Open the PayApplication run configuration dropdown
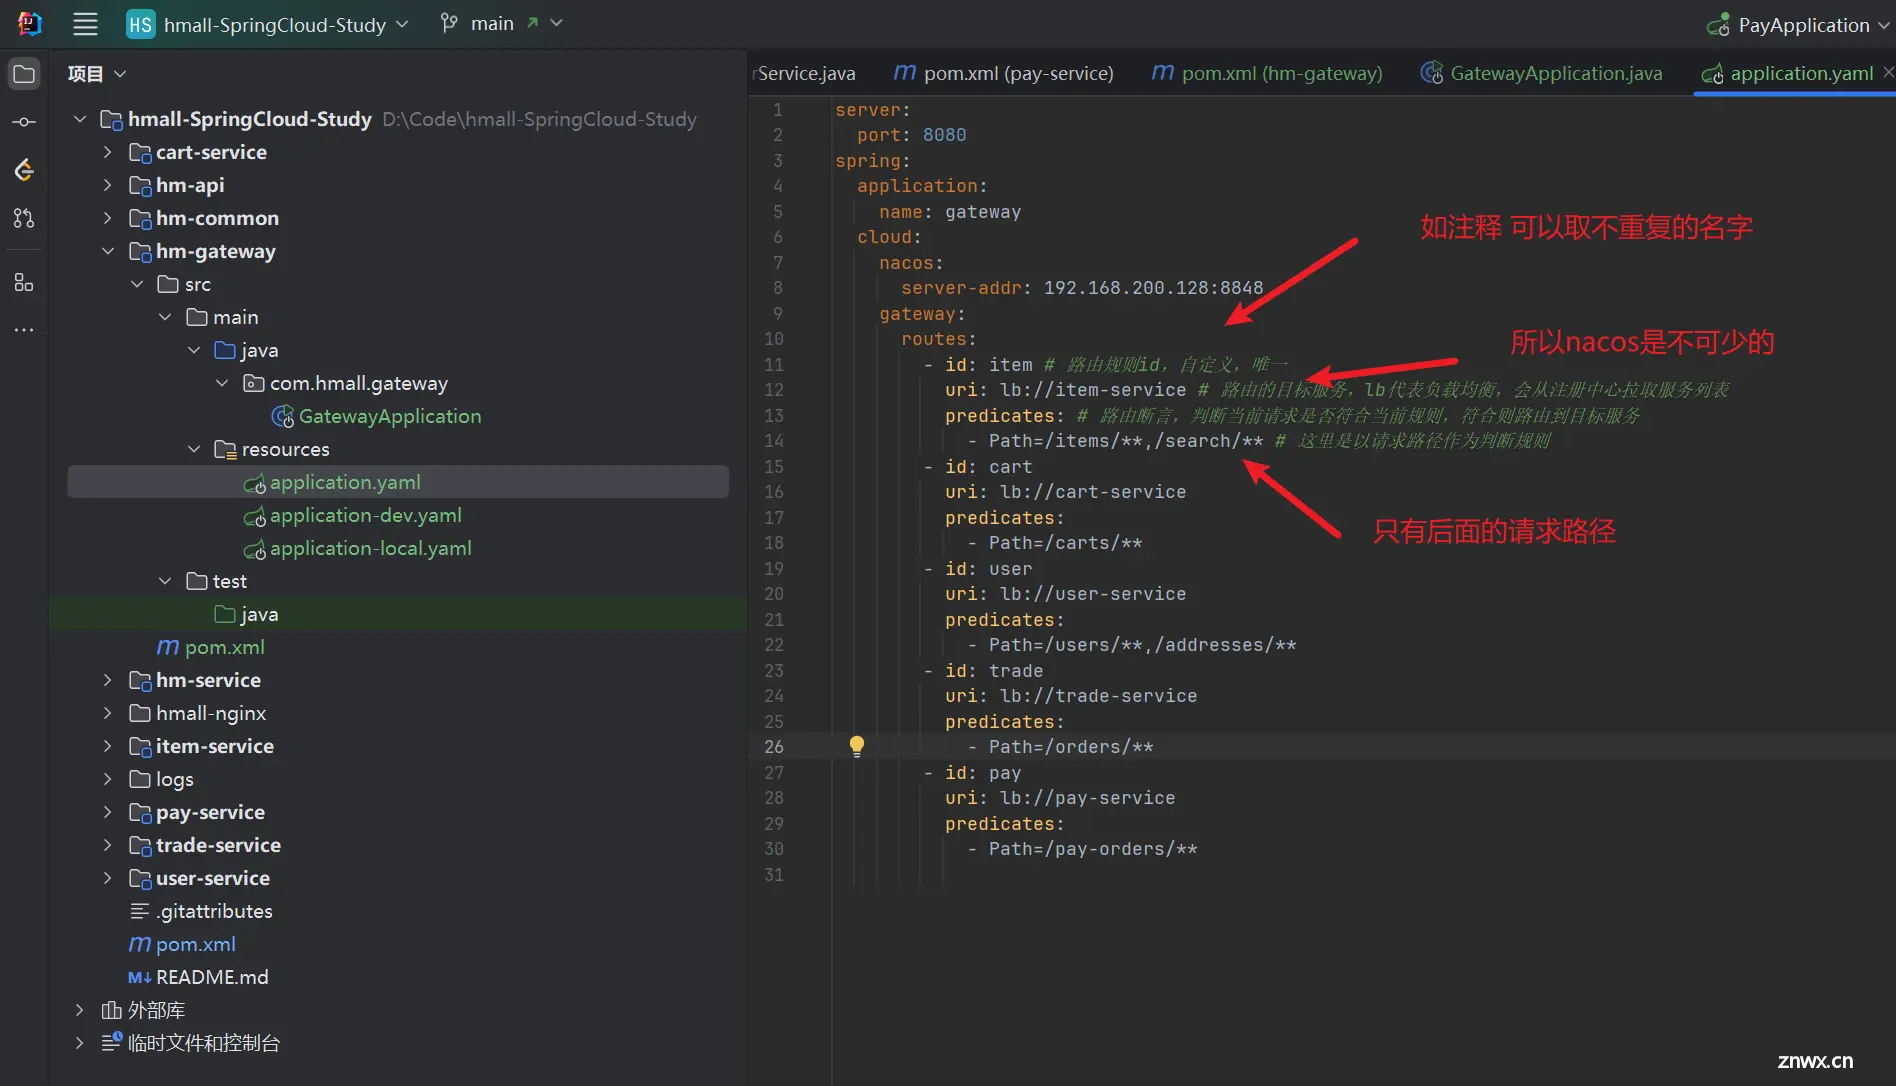The width and height of the screenshot is (1896, 1086). pos(1884,25)
